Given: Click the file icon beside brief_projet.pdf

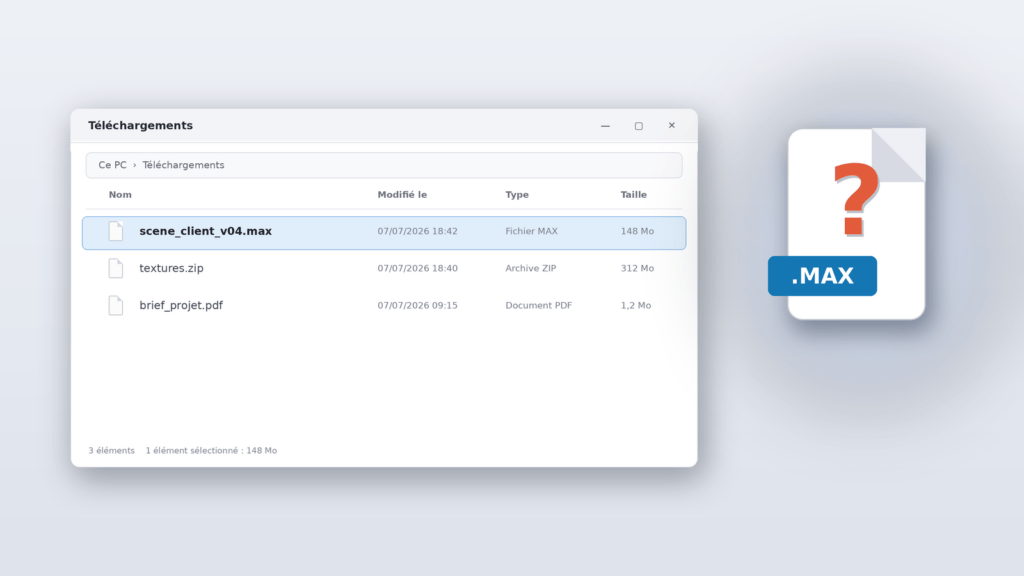Looking at the screenshot, I should pos(116,306).
